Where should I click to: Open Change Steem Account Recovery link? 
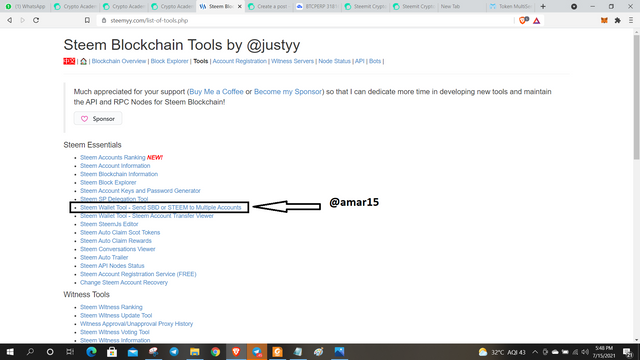pos(124,282)
